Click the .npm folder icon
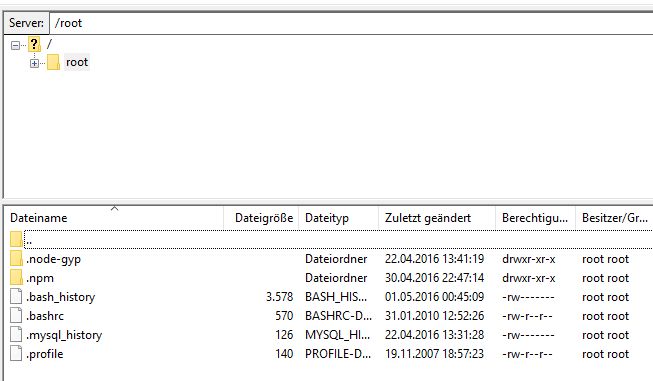The height and width of the screenshot is (381, 653). tap(16, 278)
